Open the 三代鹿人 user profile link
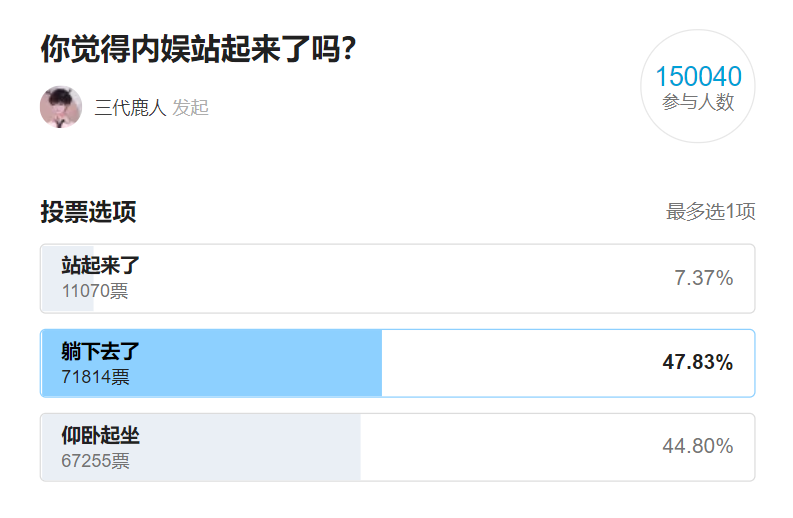Image resolution: width=793 pixels, height=518 pixels. click(130, 108)
